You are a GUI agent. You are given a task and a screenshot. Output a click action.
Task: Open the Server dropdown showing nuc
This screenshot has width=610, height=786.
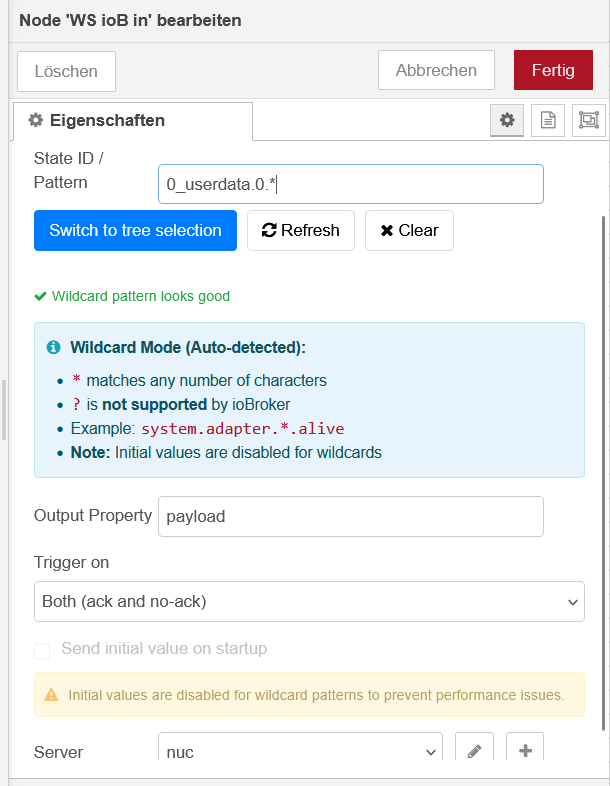pyautogui.click(x=300, y=752)
